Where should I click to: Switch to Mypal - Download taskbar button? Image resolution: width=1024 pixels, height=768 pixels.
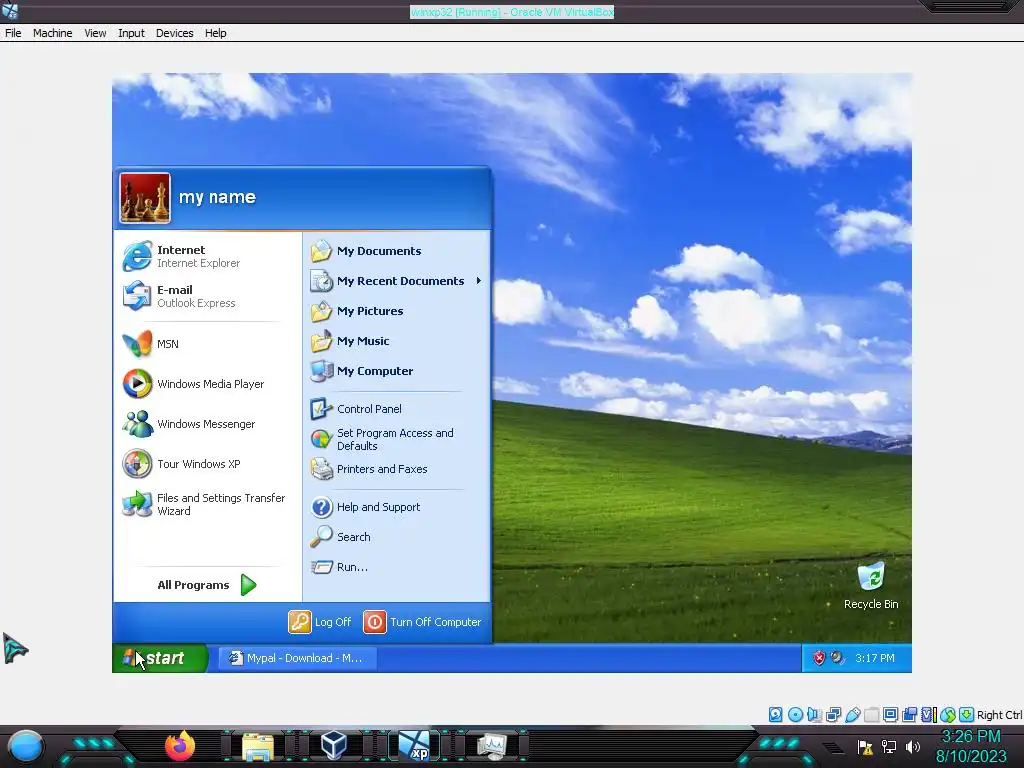point(296,658)
